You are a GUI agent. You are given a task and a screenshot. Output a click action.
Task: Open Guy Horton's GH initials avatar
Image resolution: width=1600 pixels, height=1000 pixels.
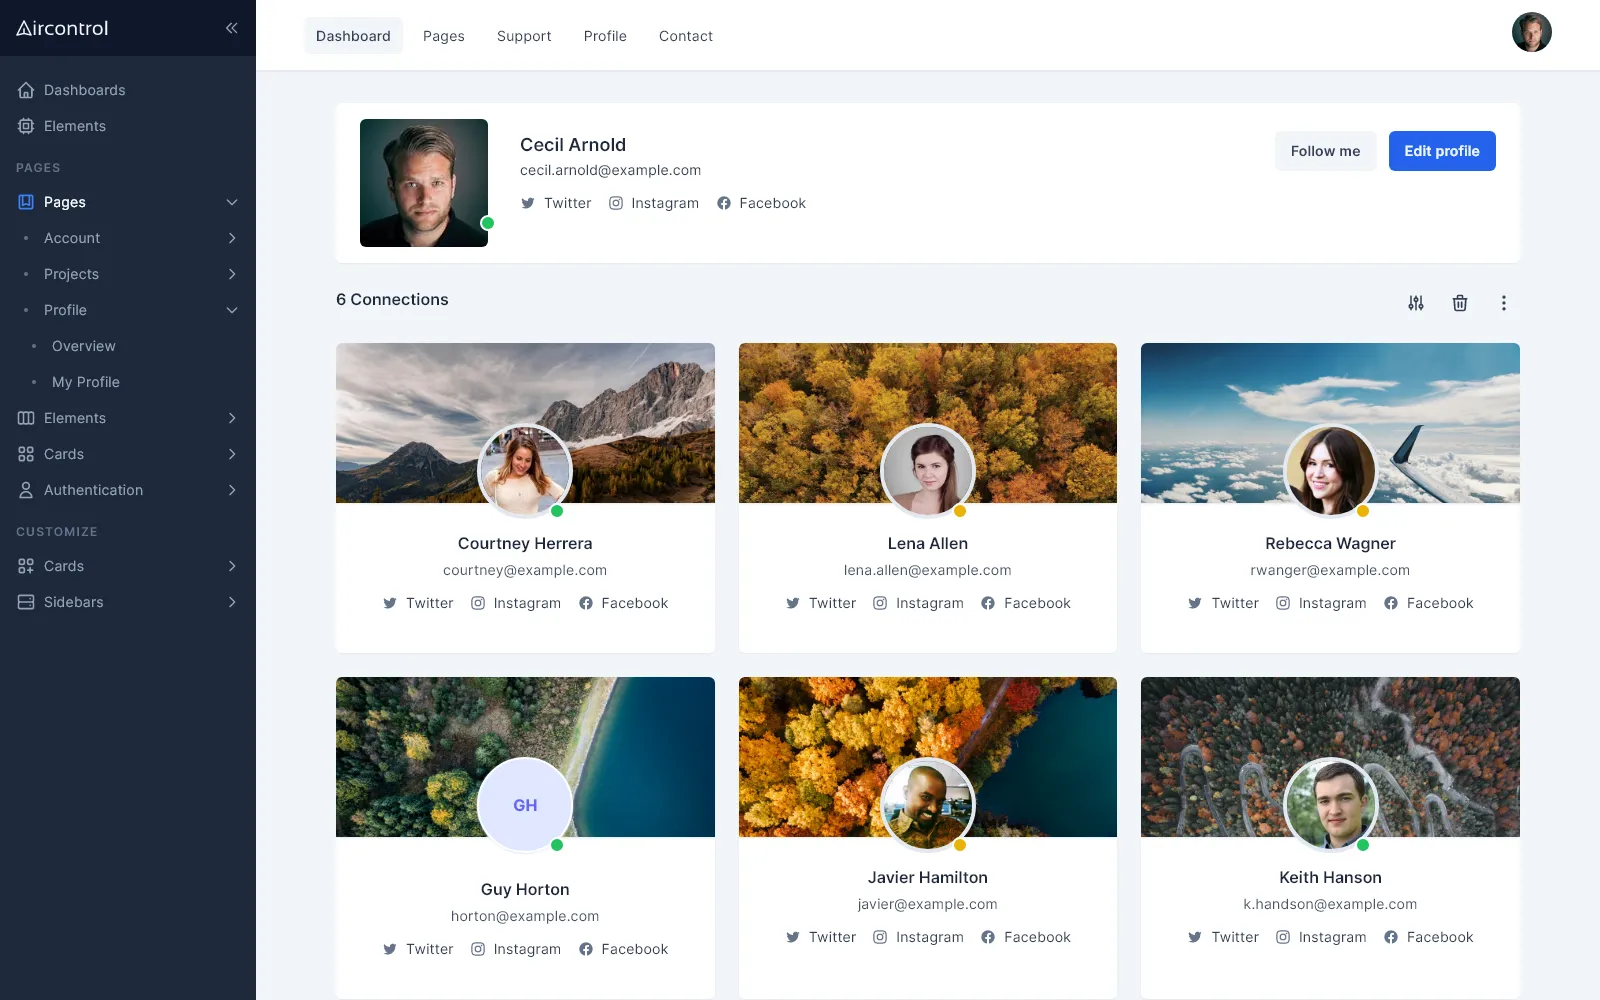coord(525,805)
